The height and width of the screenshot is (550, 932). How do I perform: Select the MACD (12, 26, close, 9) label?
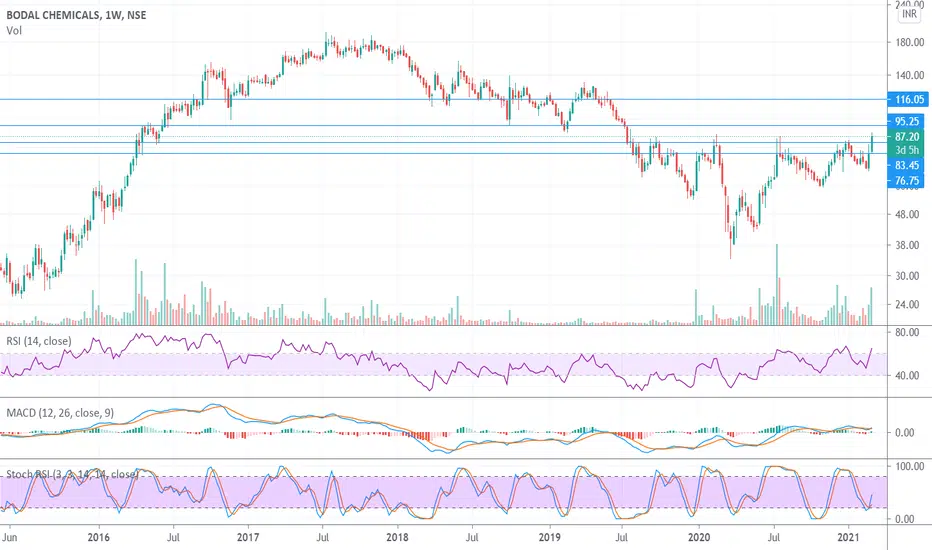(x=59, y=413)
